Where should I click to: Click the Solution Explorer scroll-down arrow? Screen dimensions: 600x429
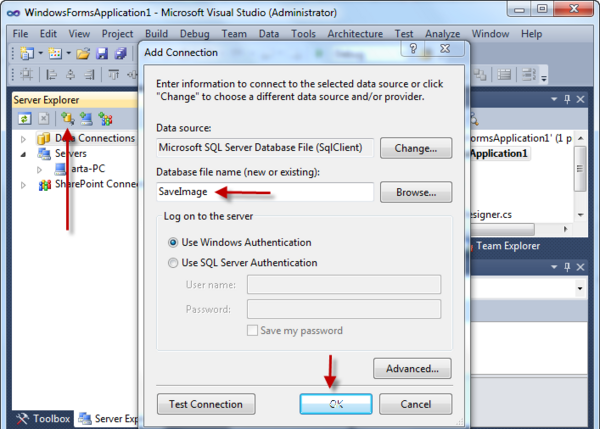580,215
